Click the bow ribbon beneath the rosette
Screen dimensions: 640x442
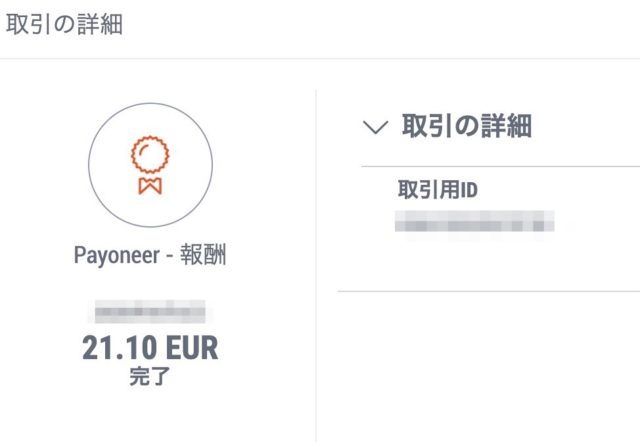point(150,185)
